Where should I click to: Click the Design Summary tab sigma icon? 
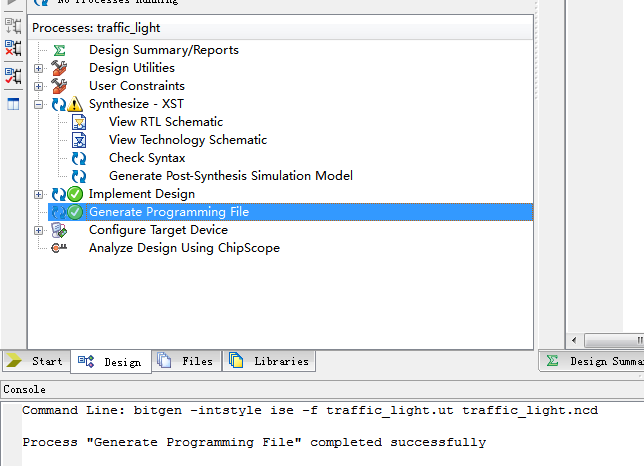coord(552,361)
